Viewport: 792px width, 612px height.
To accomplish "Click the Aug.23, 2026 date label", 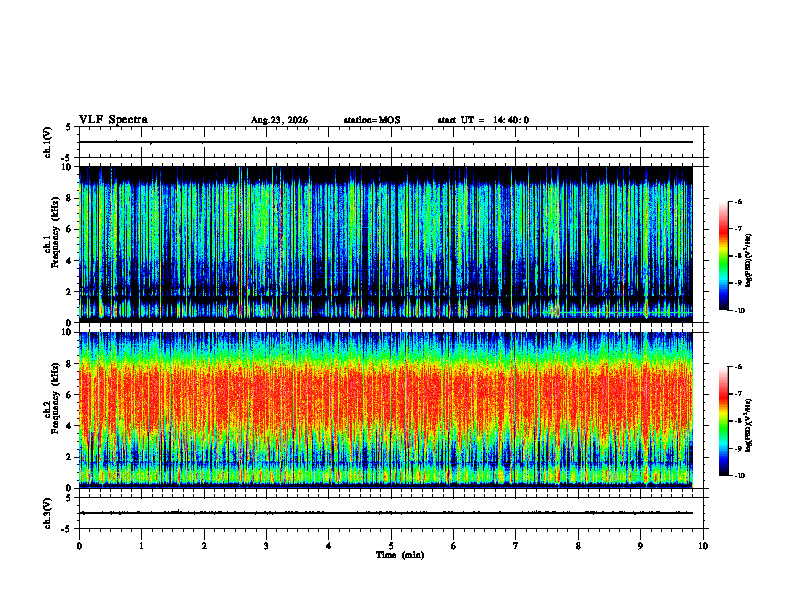I will click(279, 120).
